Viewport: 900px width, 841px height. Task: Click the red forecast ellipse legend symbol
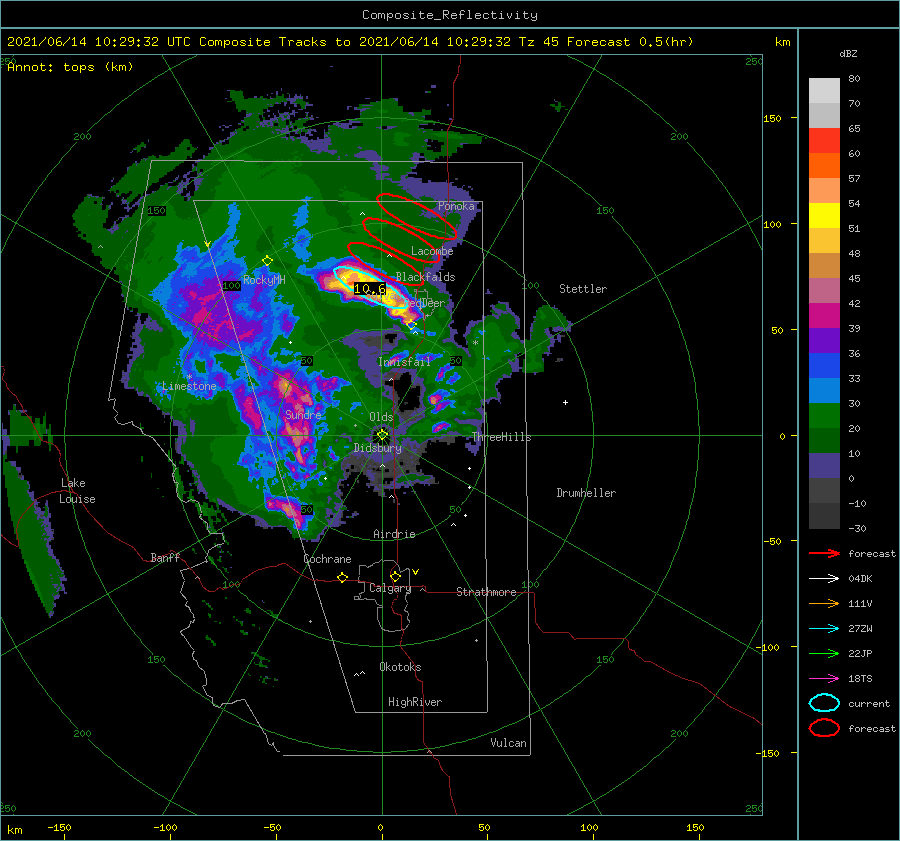824,728
